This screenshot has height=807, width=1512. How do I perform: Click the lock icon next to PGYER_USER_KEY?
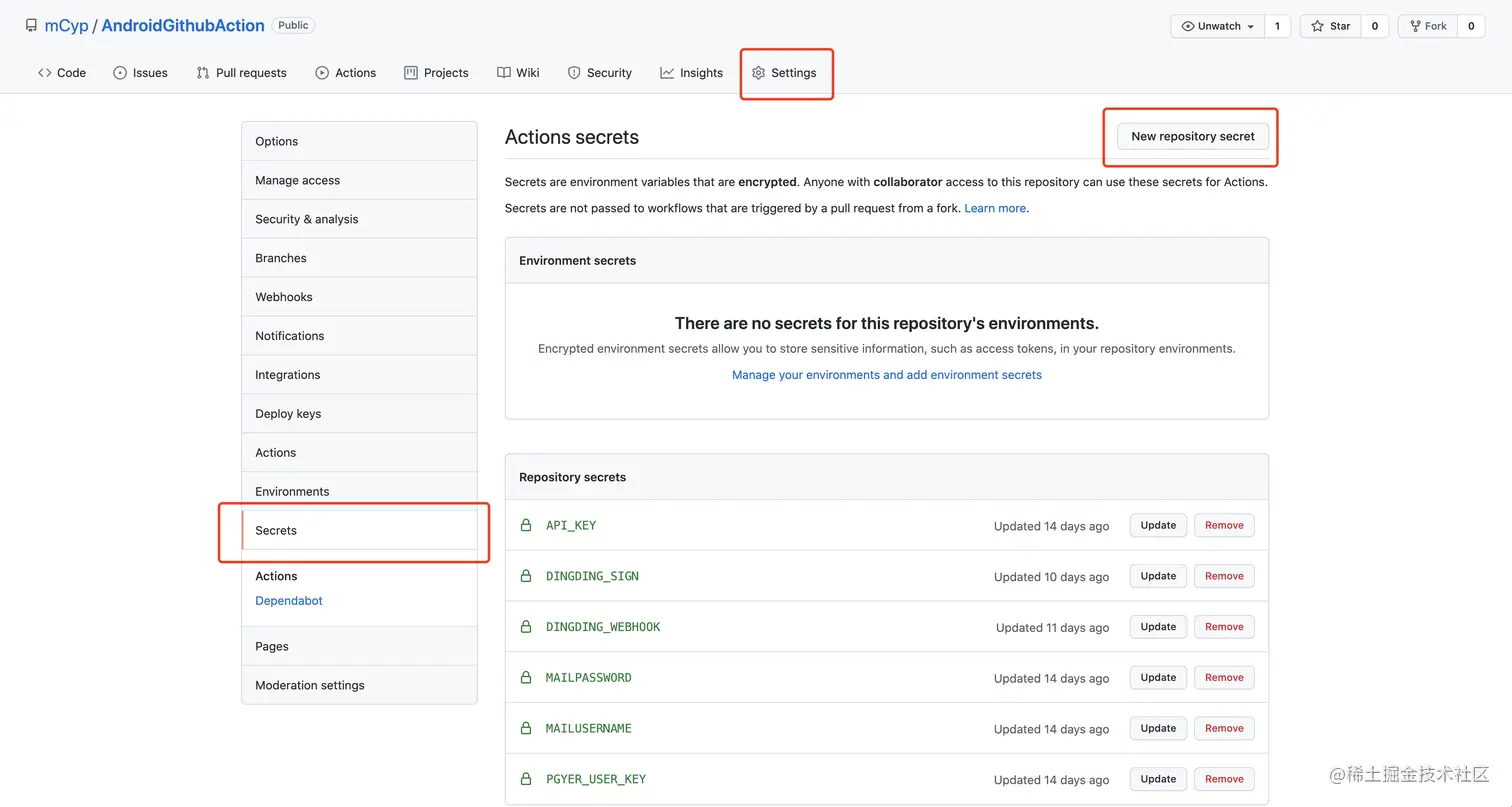[526, 779]
